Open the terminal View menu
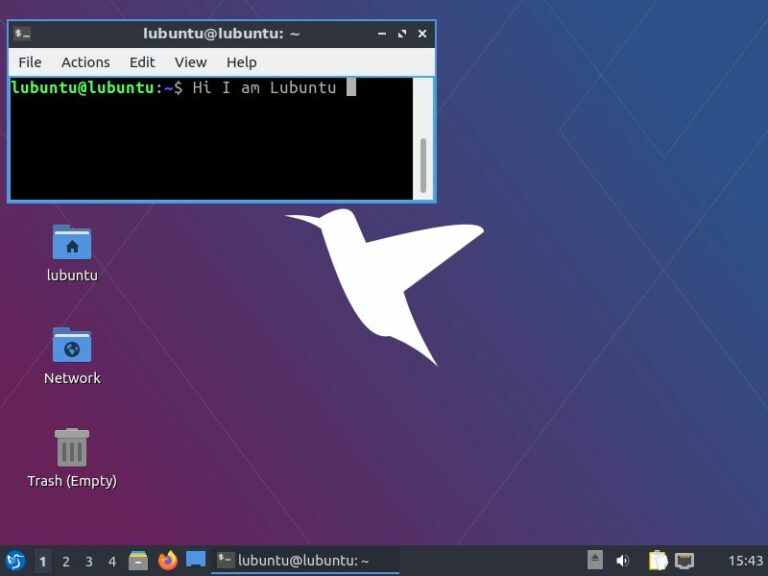 pos(191,62)
